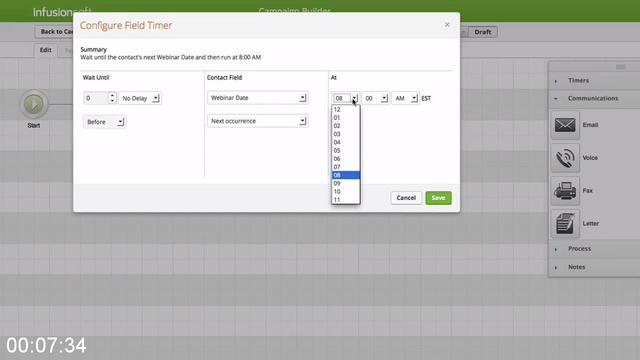Select the Email communication icon
Screen dimensions: 640x360
tap(565, 125)
